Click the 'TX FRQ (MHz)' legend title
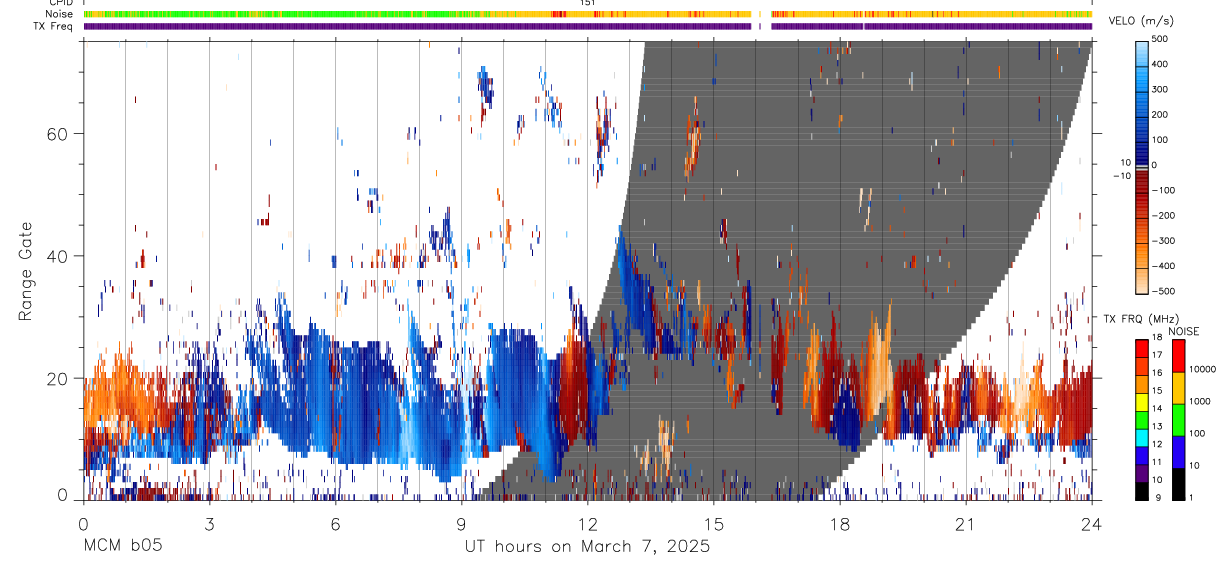The width and height of the screenshot is (1228, 567). pyautogui.click(x=1143, y=318)
